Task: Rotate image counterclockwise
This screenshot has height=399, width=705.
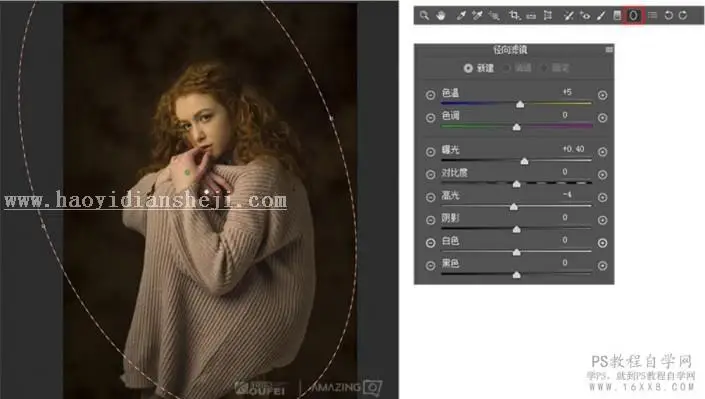Action: (x=669, y=16)
